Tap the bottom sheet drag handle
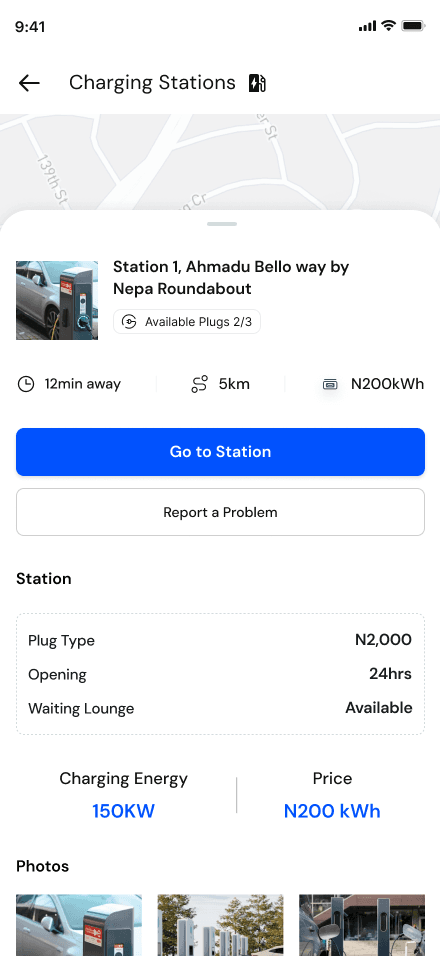This screenshot has height=956, width=440. pyautogui.click(x=222, y=224)
